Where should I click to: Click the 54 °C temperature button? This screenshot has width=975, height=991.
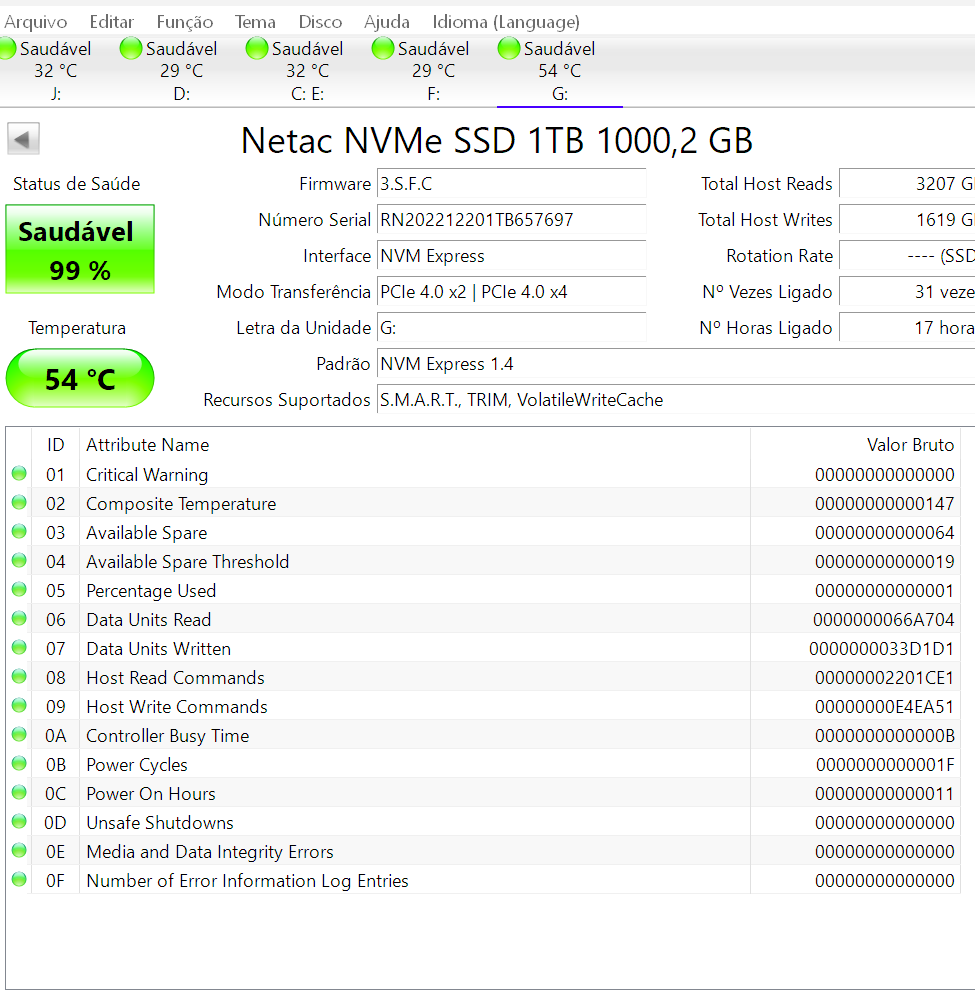(x=80, y=378)
